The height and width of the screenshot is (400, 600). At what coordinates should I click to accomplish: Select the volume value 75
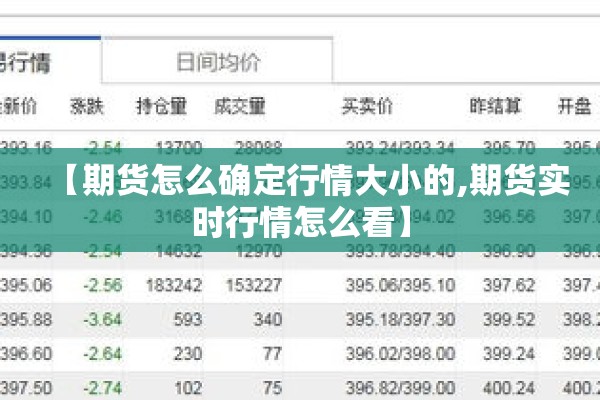point(272,388)
